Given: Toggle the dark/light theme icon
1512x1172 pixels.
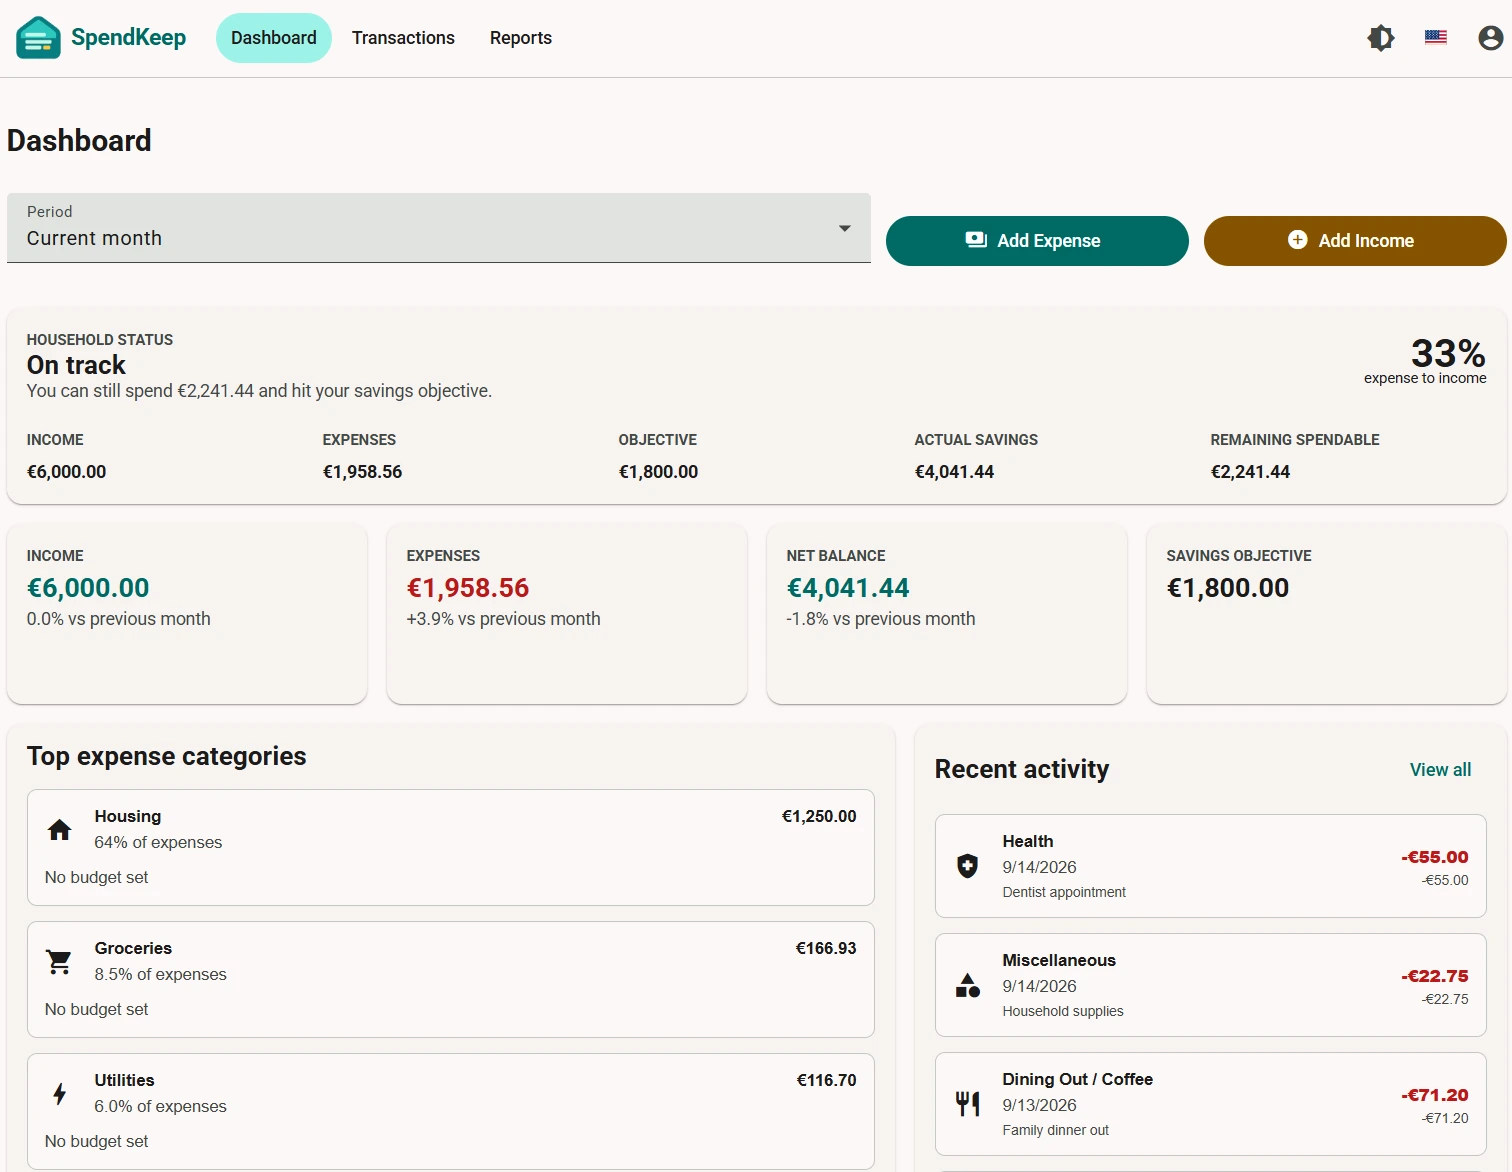Looking at the screenshot, I should click(x=1381, y=38).
